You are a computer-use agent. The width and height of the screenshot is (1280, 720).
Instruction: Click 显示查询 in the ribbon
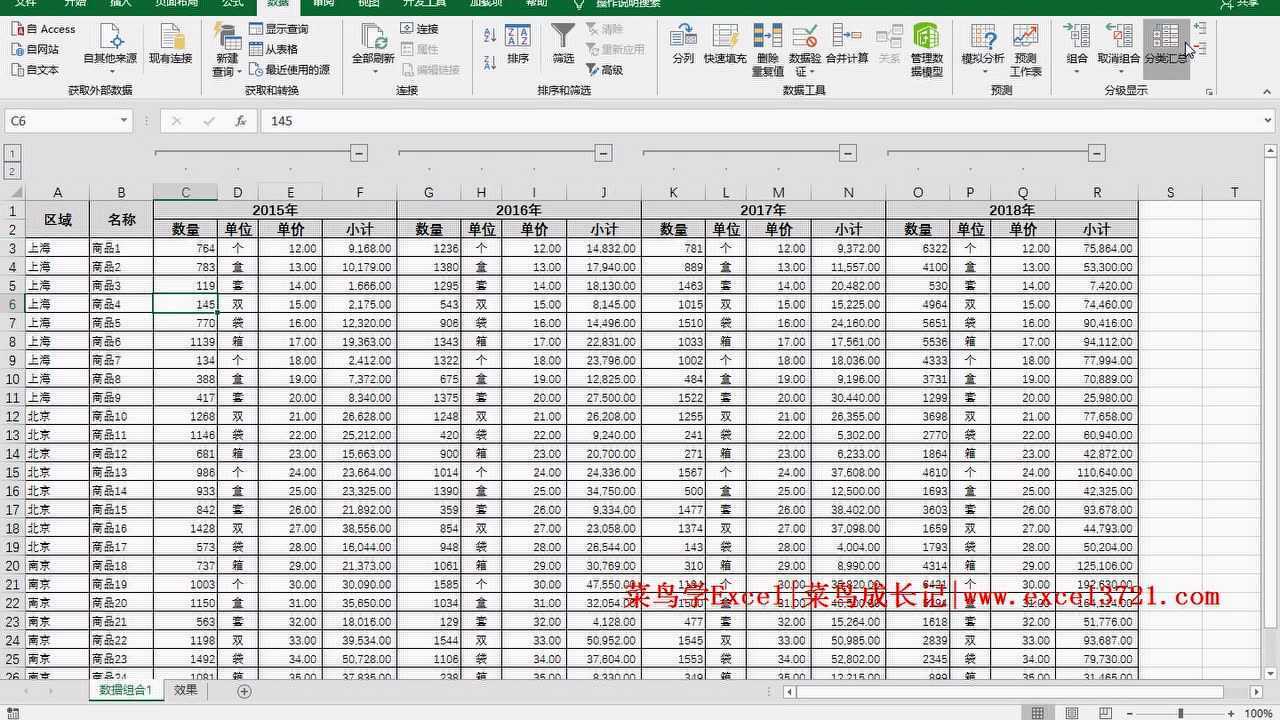pos(278,29)
